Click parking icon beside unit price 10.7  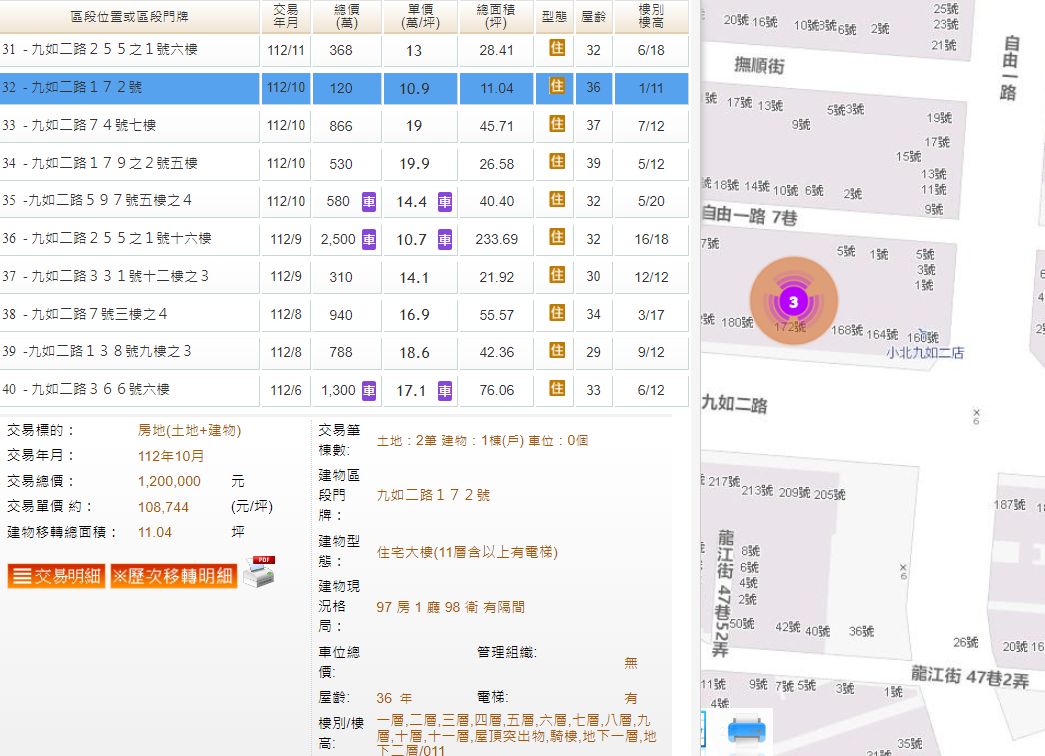click(x=445, y=239)
